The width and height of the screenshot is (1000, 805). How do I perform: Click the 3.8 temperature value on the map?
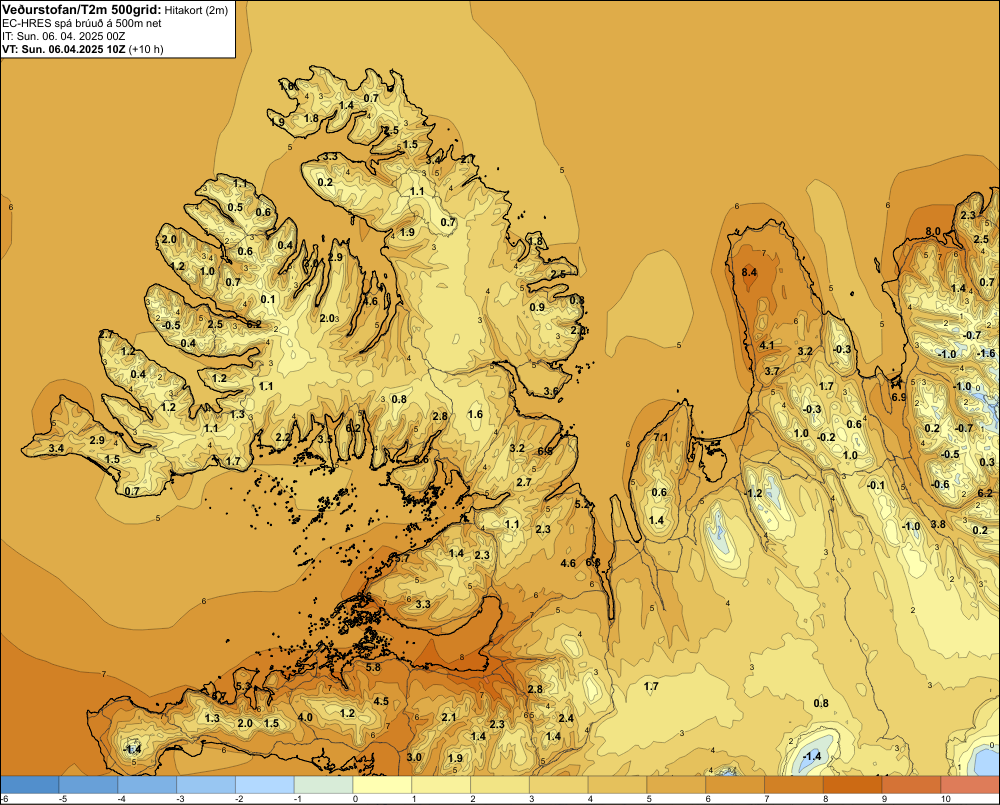point(938,524)
